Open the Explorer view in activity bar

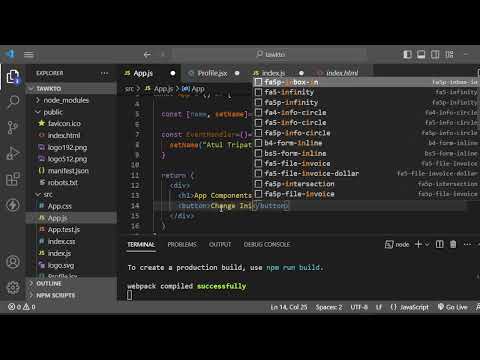[x=13, y=77]
